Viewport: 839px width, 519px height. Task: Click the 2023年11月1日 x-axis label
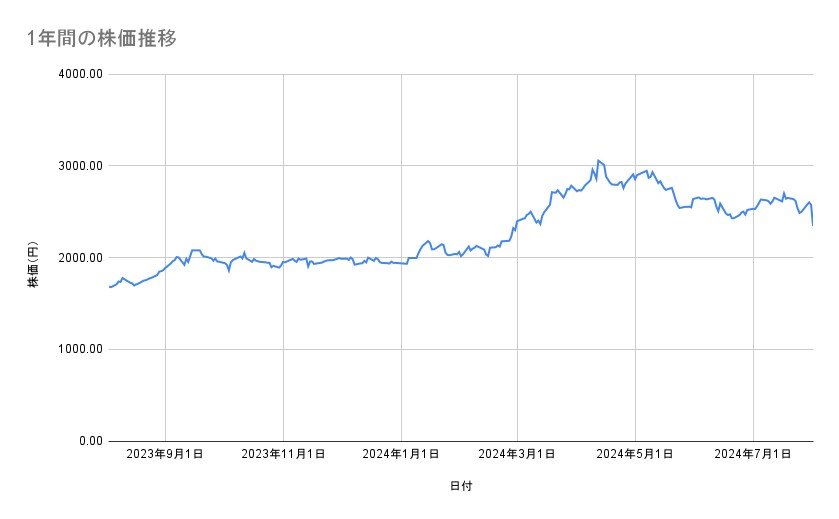283,454
